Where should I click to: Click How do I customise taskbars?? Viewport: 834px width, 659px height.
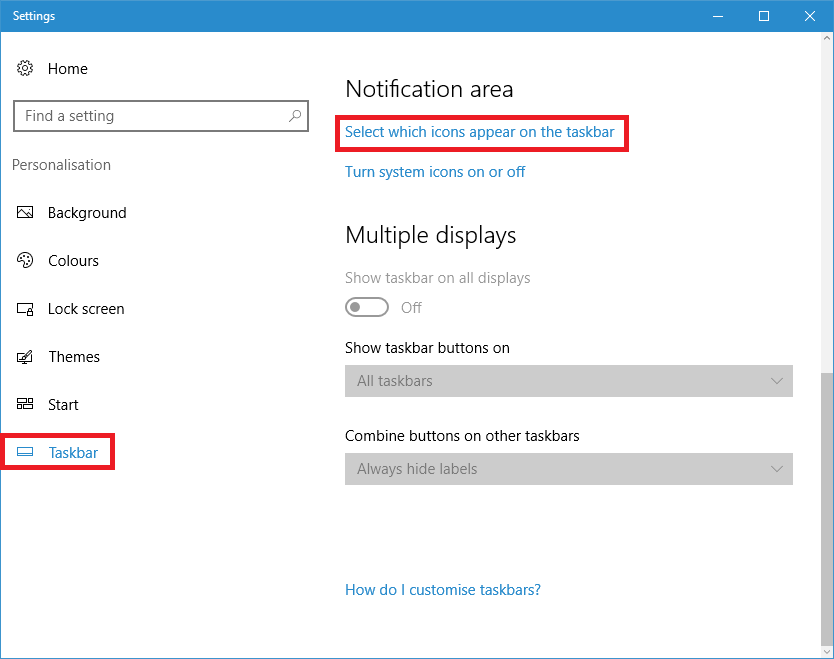[x=442, y=590]
